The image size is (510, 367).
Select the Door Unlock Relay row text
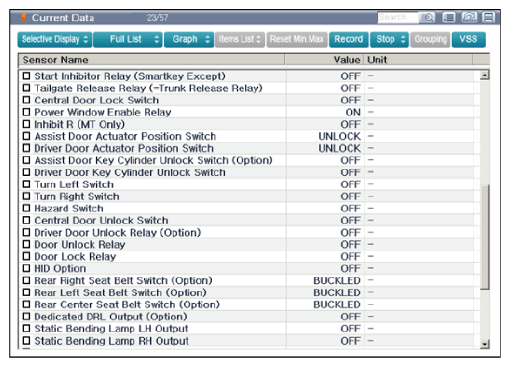click(x=80, y=244)
